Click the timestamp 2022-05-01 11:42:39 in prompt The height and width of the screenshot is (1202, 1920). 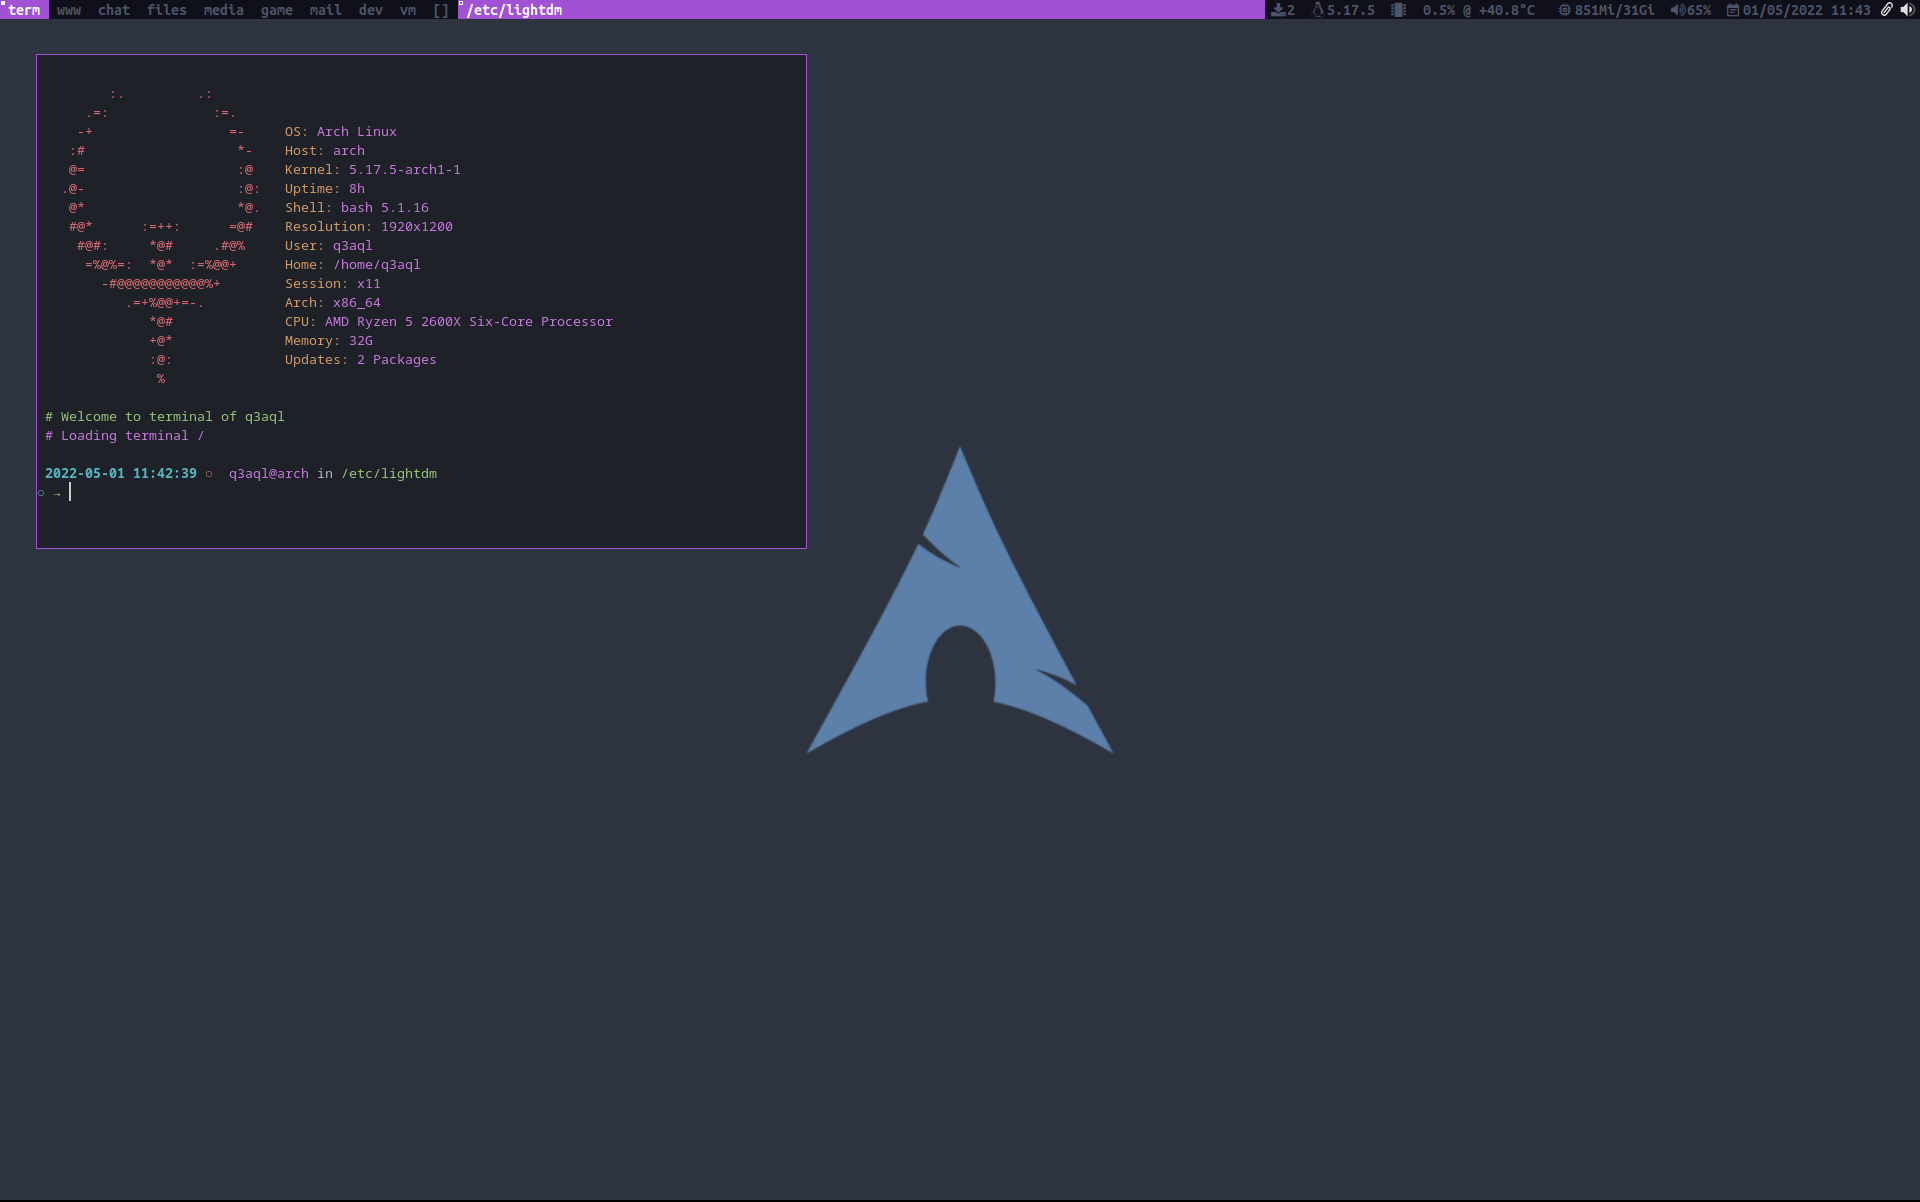(121, 473)
